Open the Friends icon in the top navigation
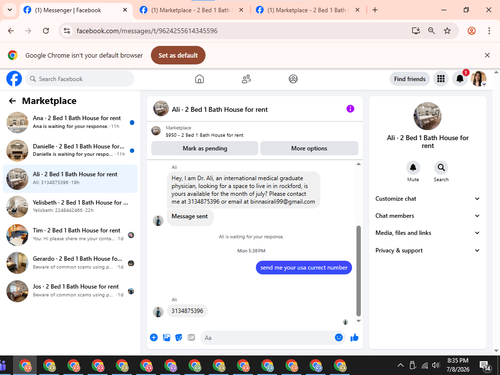 point(246,79)
